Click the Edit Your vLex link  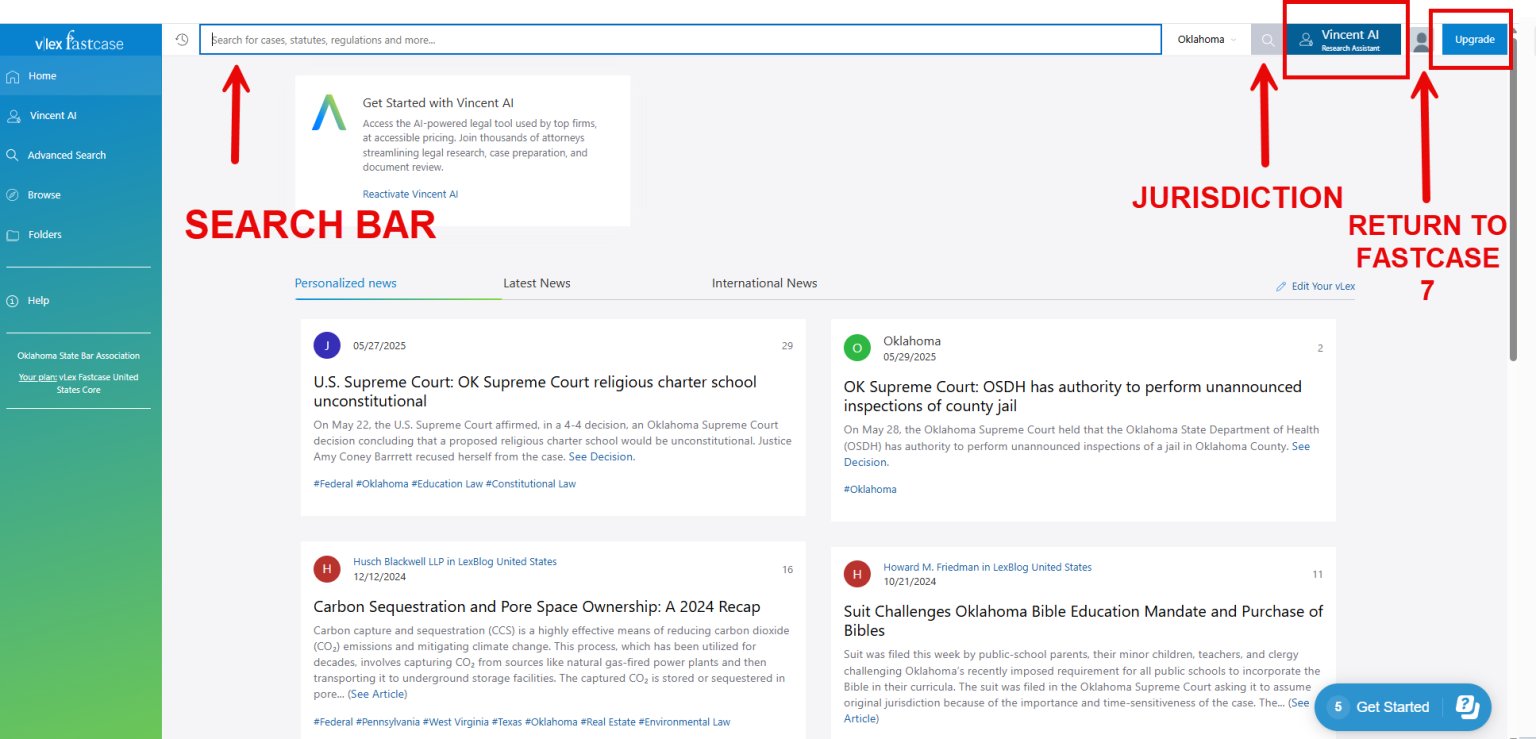click(x=1323, y=286)
